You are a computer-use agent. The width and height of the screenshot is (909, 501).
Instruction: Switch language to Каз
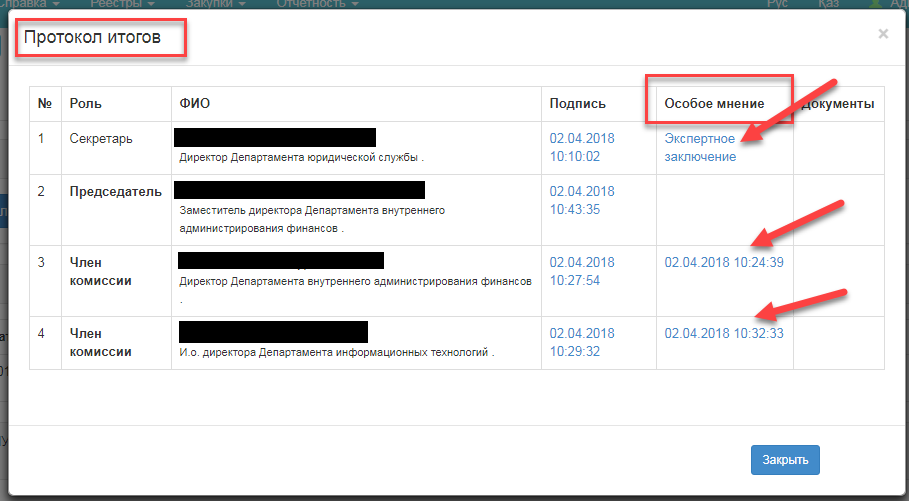click(828, 4)
